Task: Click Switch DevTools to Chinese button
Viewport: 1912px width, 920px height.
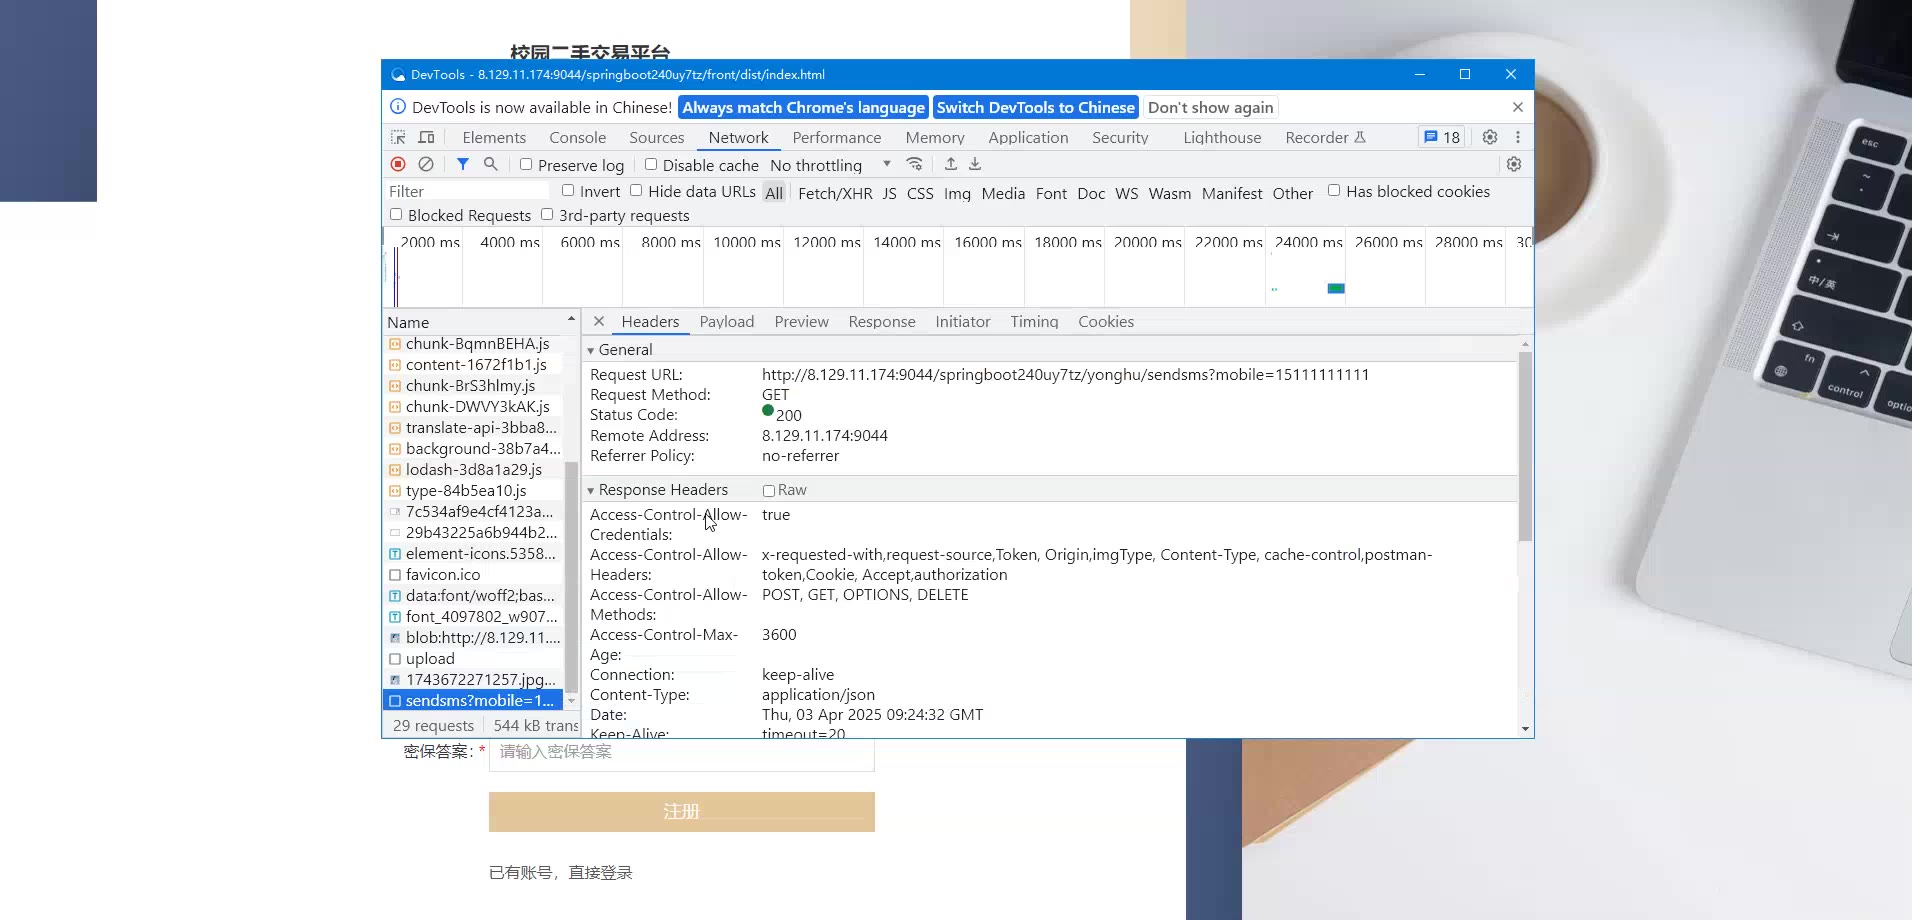Action: pos(1035,108)
